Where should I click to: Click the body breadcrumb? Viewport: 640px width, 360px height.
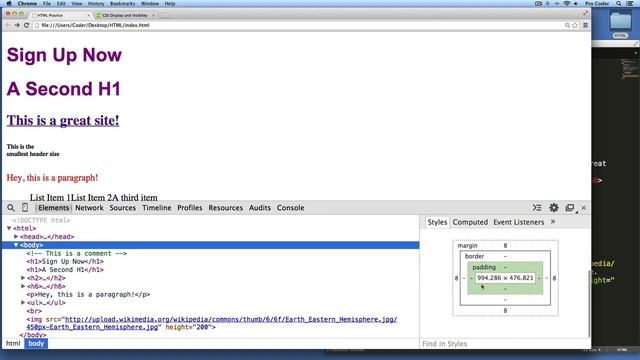tap(36, 343)
